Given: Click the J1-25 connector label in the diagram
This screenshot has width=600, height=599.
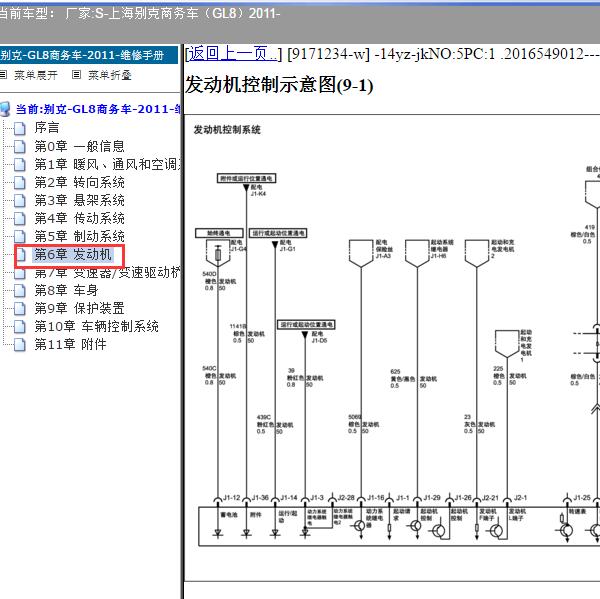Looking at the screenshot, I should (582, 498).
